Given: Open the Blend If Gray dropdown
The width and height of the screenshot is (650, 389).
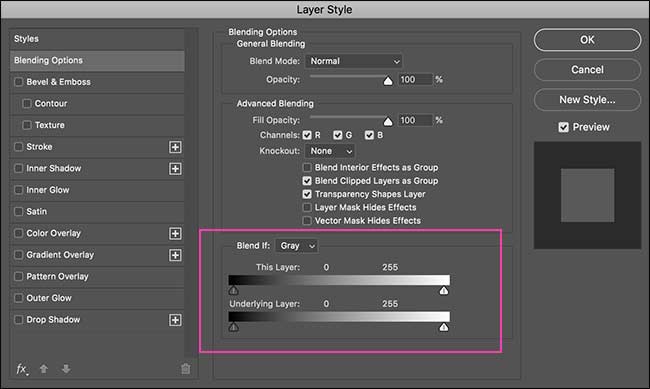Looking at the screenshot, I should coord(296,246).
